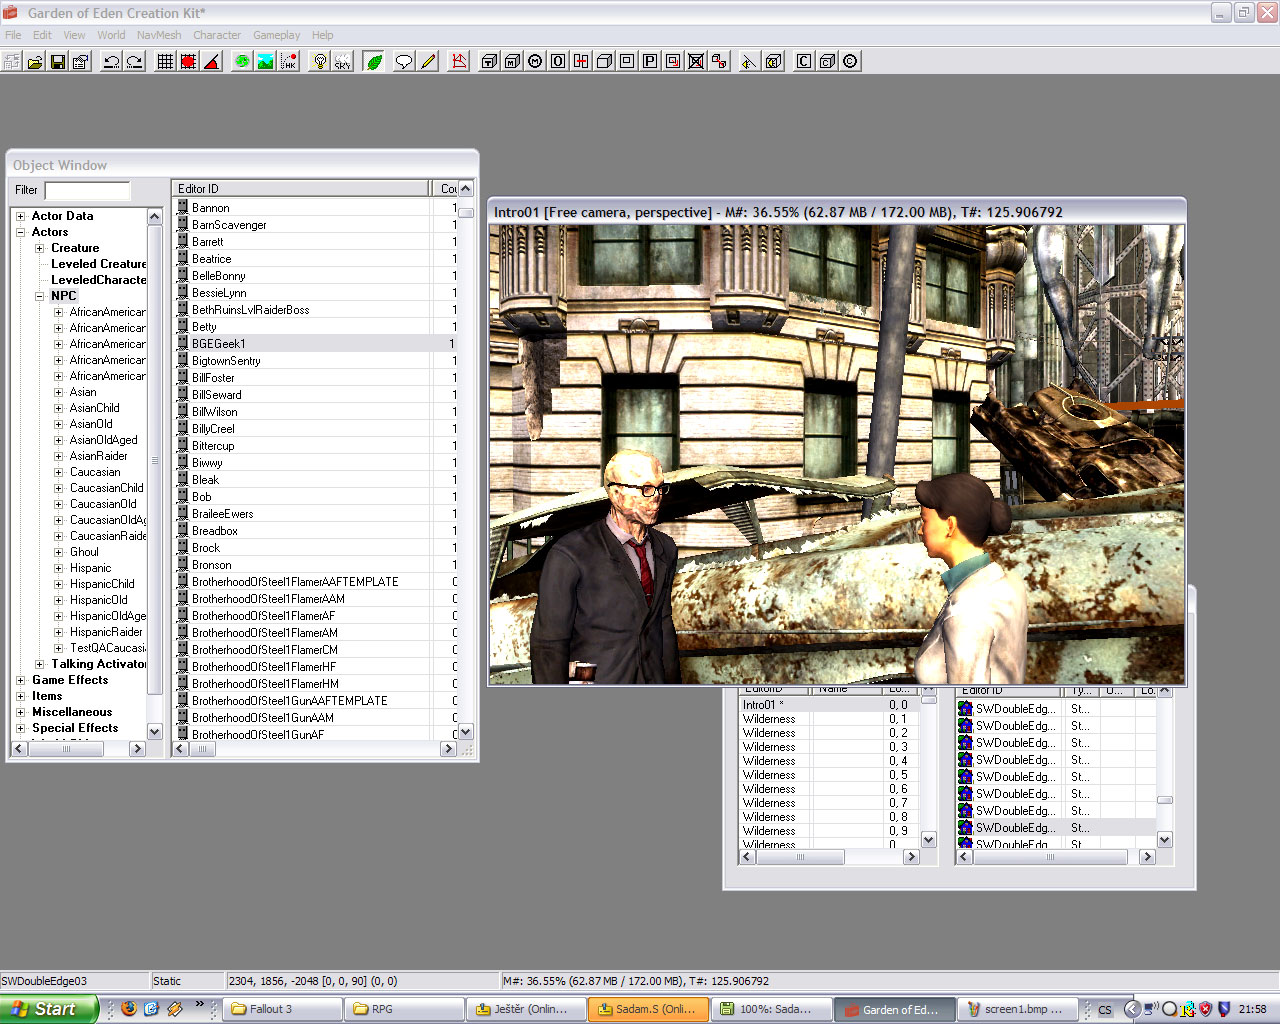Click the cube icon labeled T
This screenshot has height=1024, width=1280.
489,61
